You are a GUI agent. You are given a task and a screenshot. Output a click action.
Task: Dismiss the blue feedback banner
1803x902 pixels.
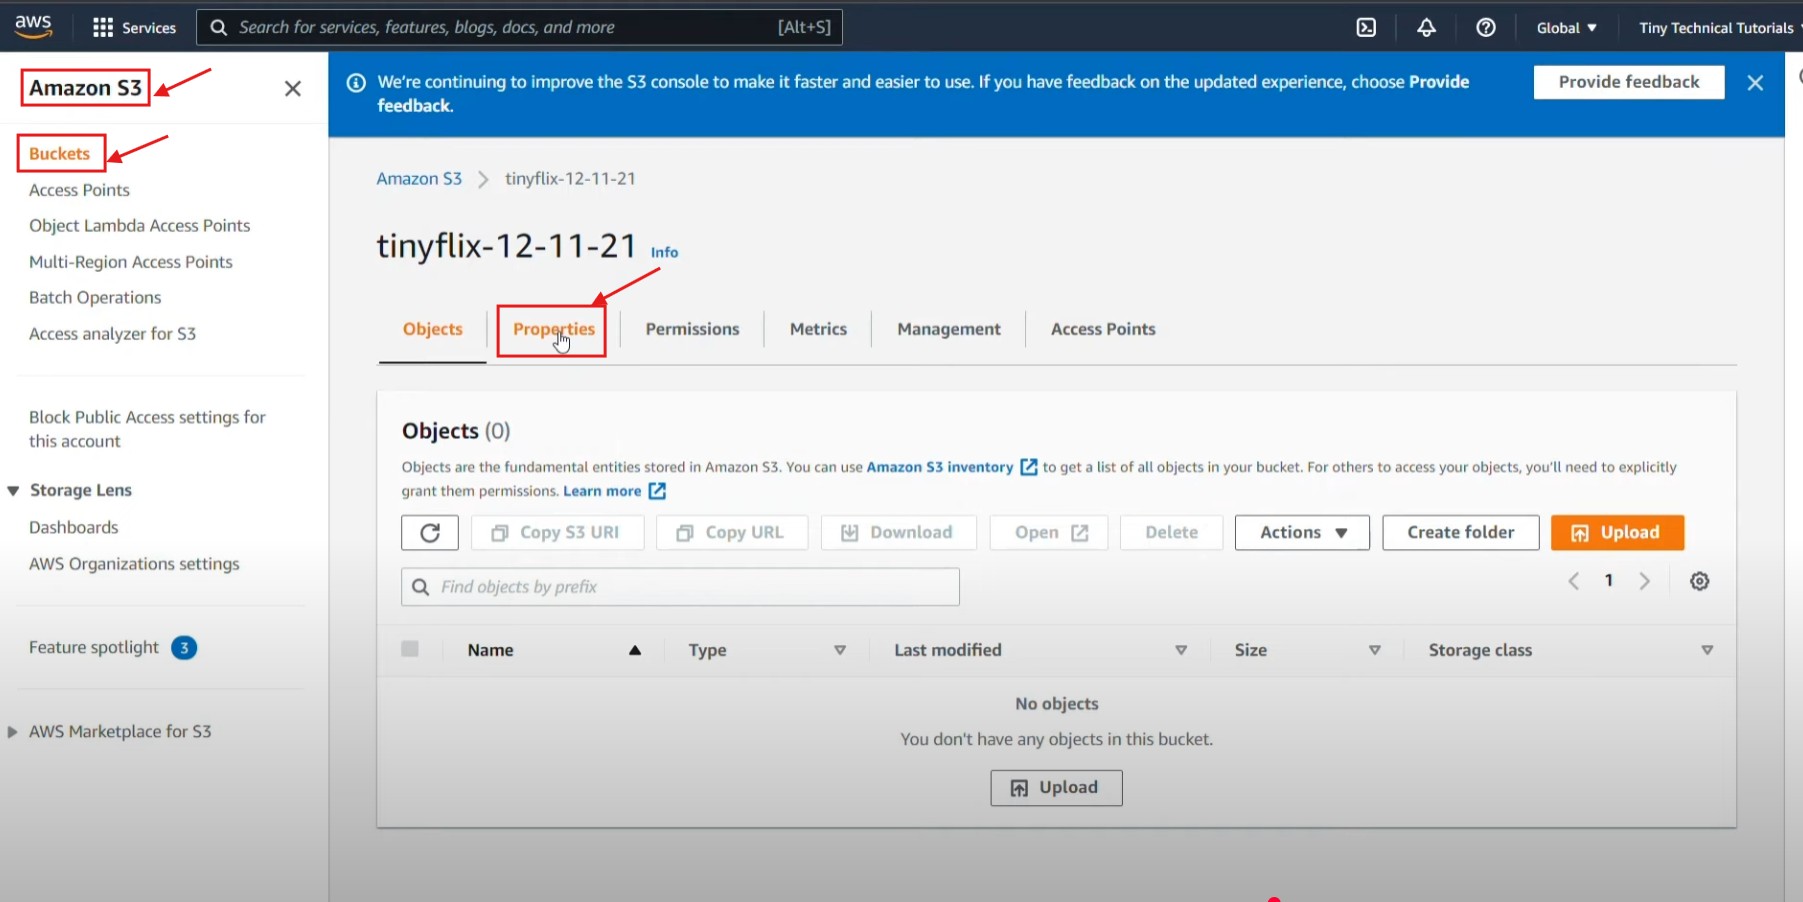coord(1754,83)
